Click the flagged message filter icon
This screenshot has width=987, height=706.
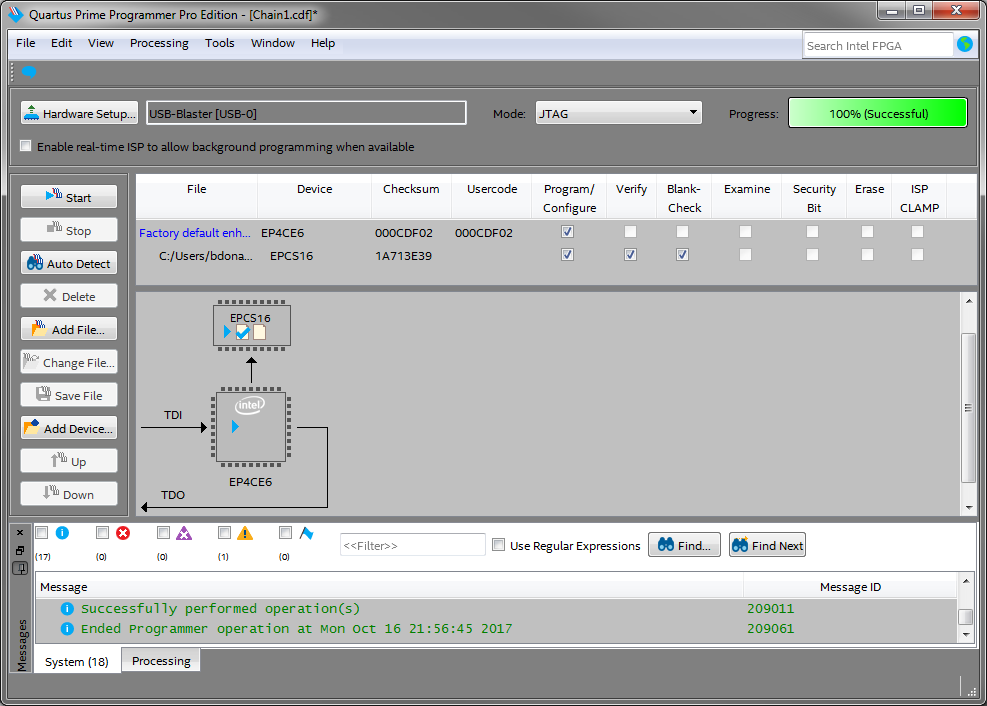[306, 533]
